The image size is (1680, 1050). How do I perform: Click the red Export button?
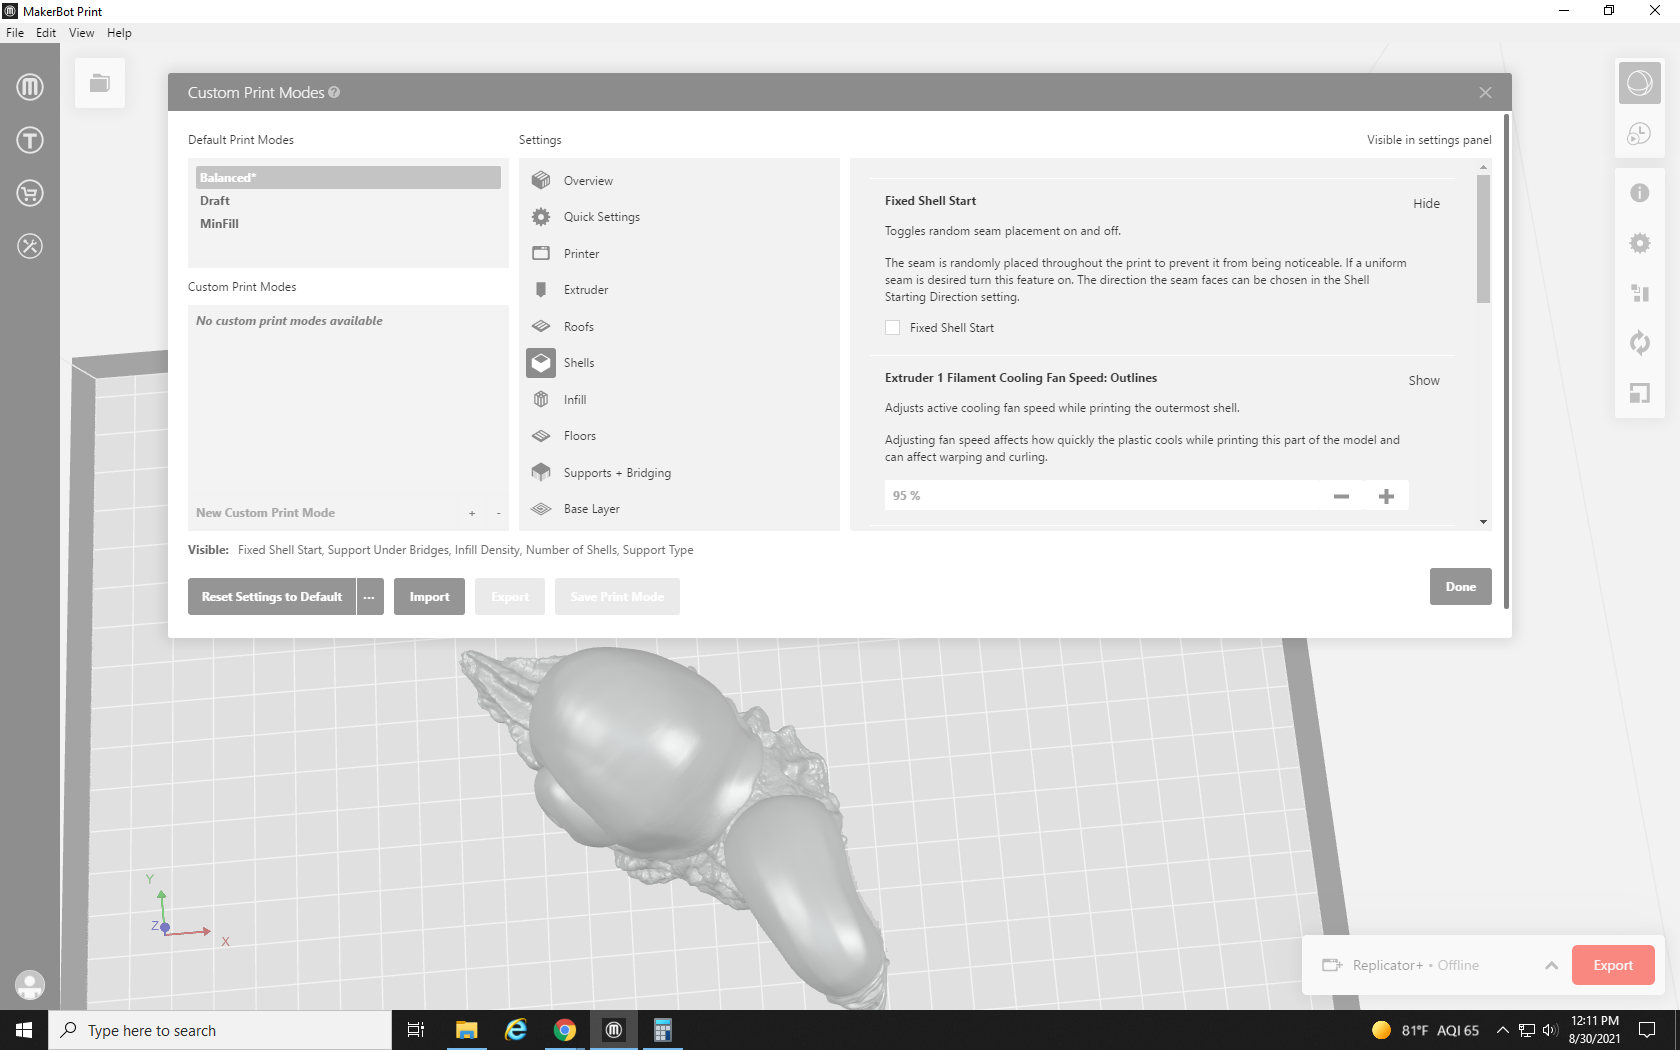1613,965
